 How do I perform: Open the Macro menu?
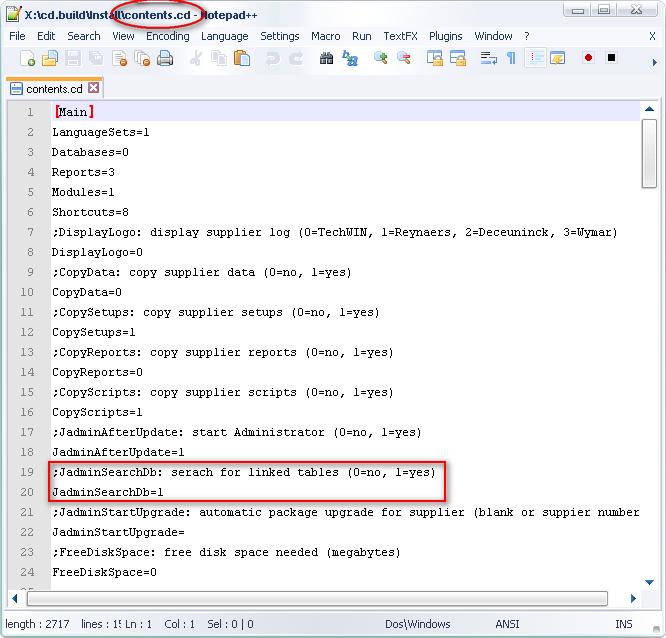tap(326, 36)
